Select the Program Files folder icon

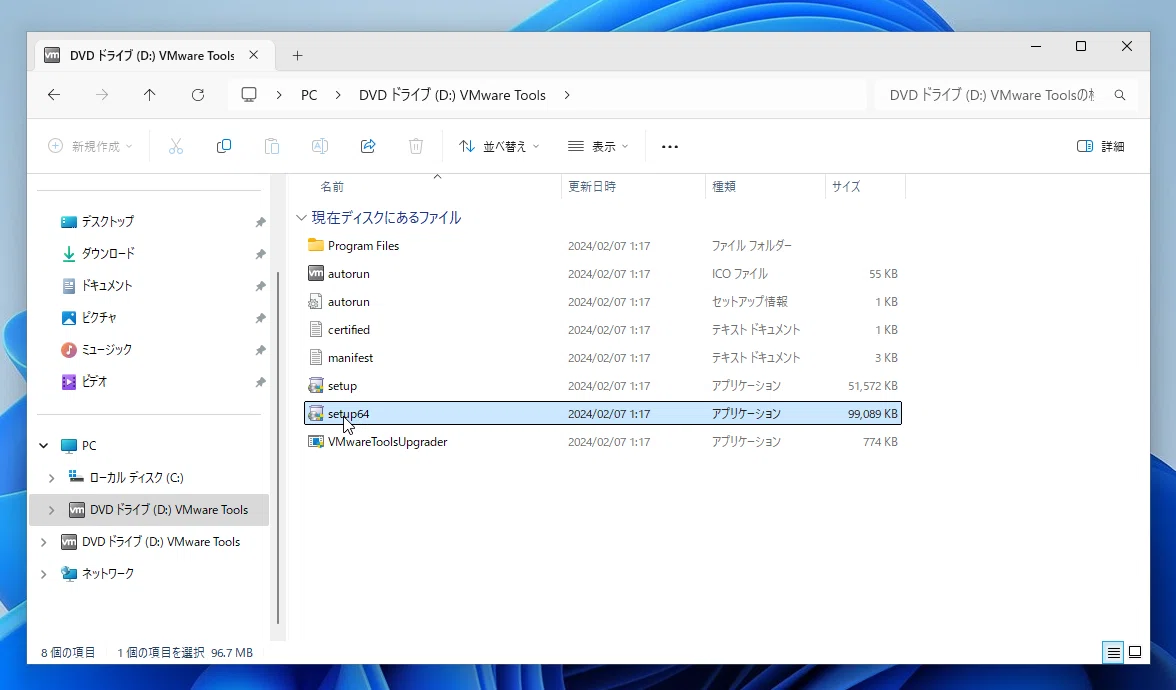pos(316,245)
